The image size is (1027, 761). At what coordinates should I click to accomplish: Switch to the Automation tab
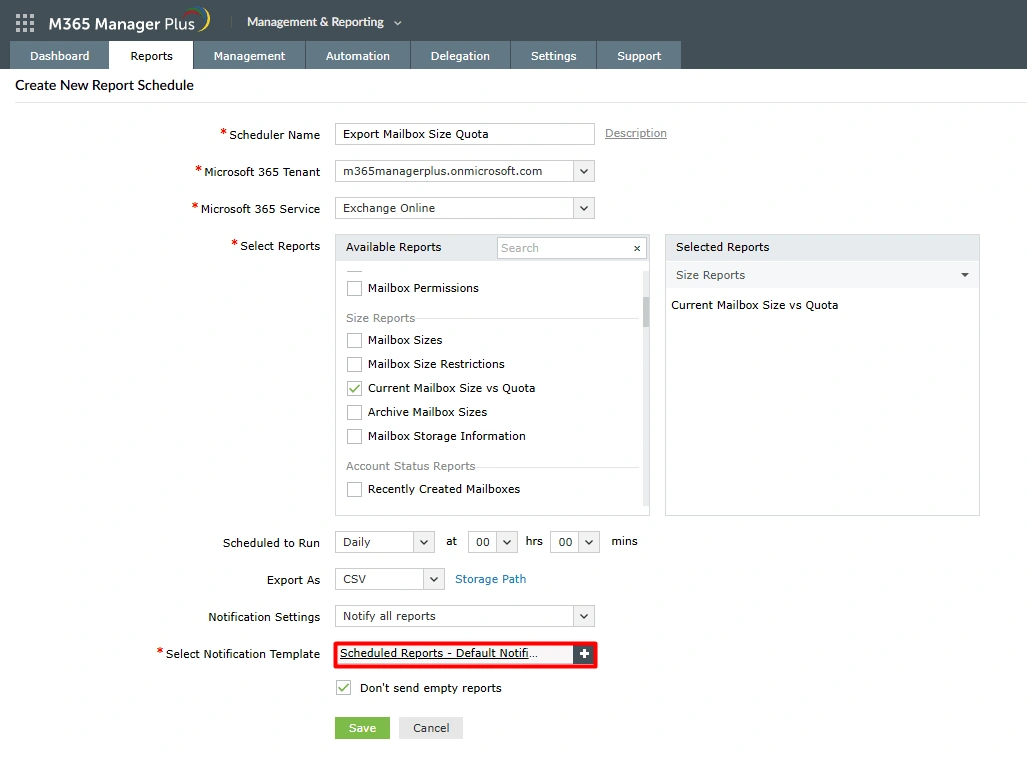pos(357,56)
